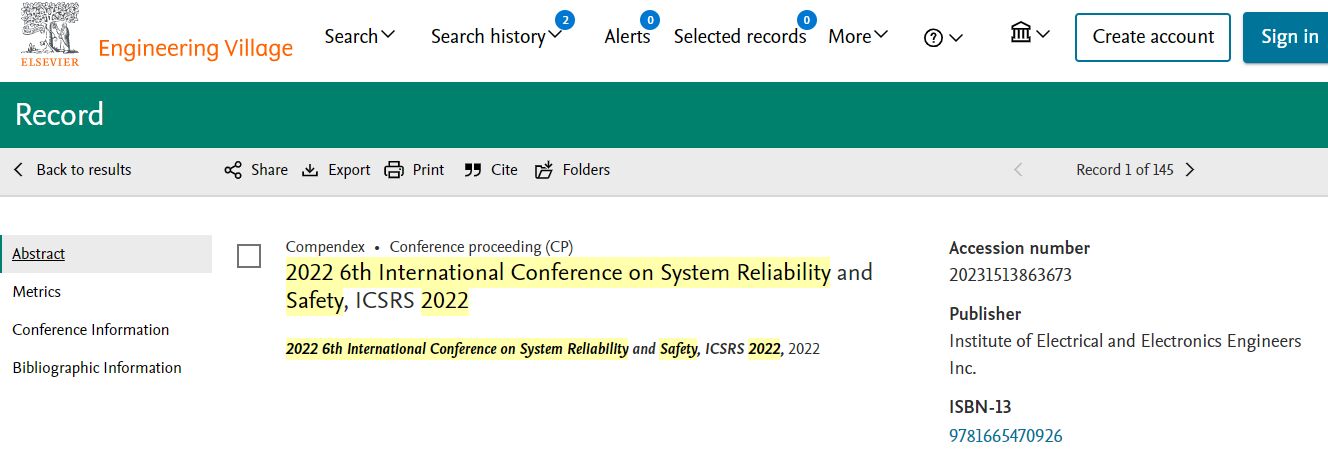Click the publisher name Institute of Electrical
The height and width of the screenshot is (465, 1328).
pyautogui.click(x=1125, y=354)
